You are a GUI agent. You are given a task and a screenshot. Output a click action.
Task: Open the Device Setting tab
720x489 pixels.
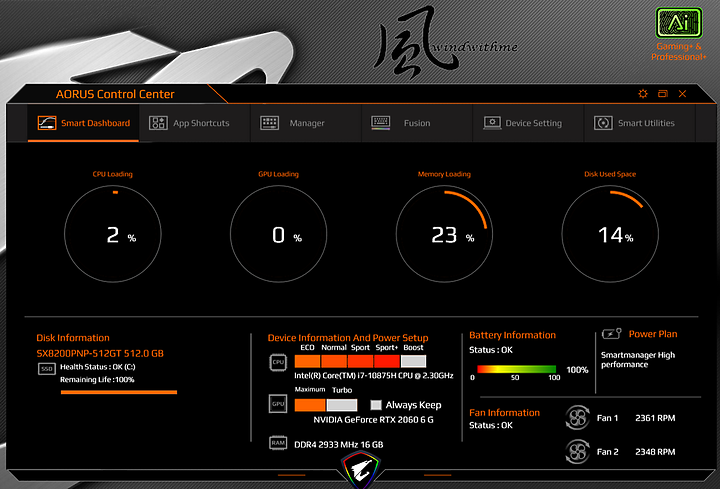tap(528, 123)
